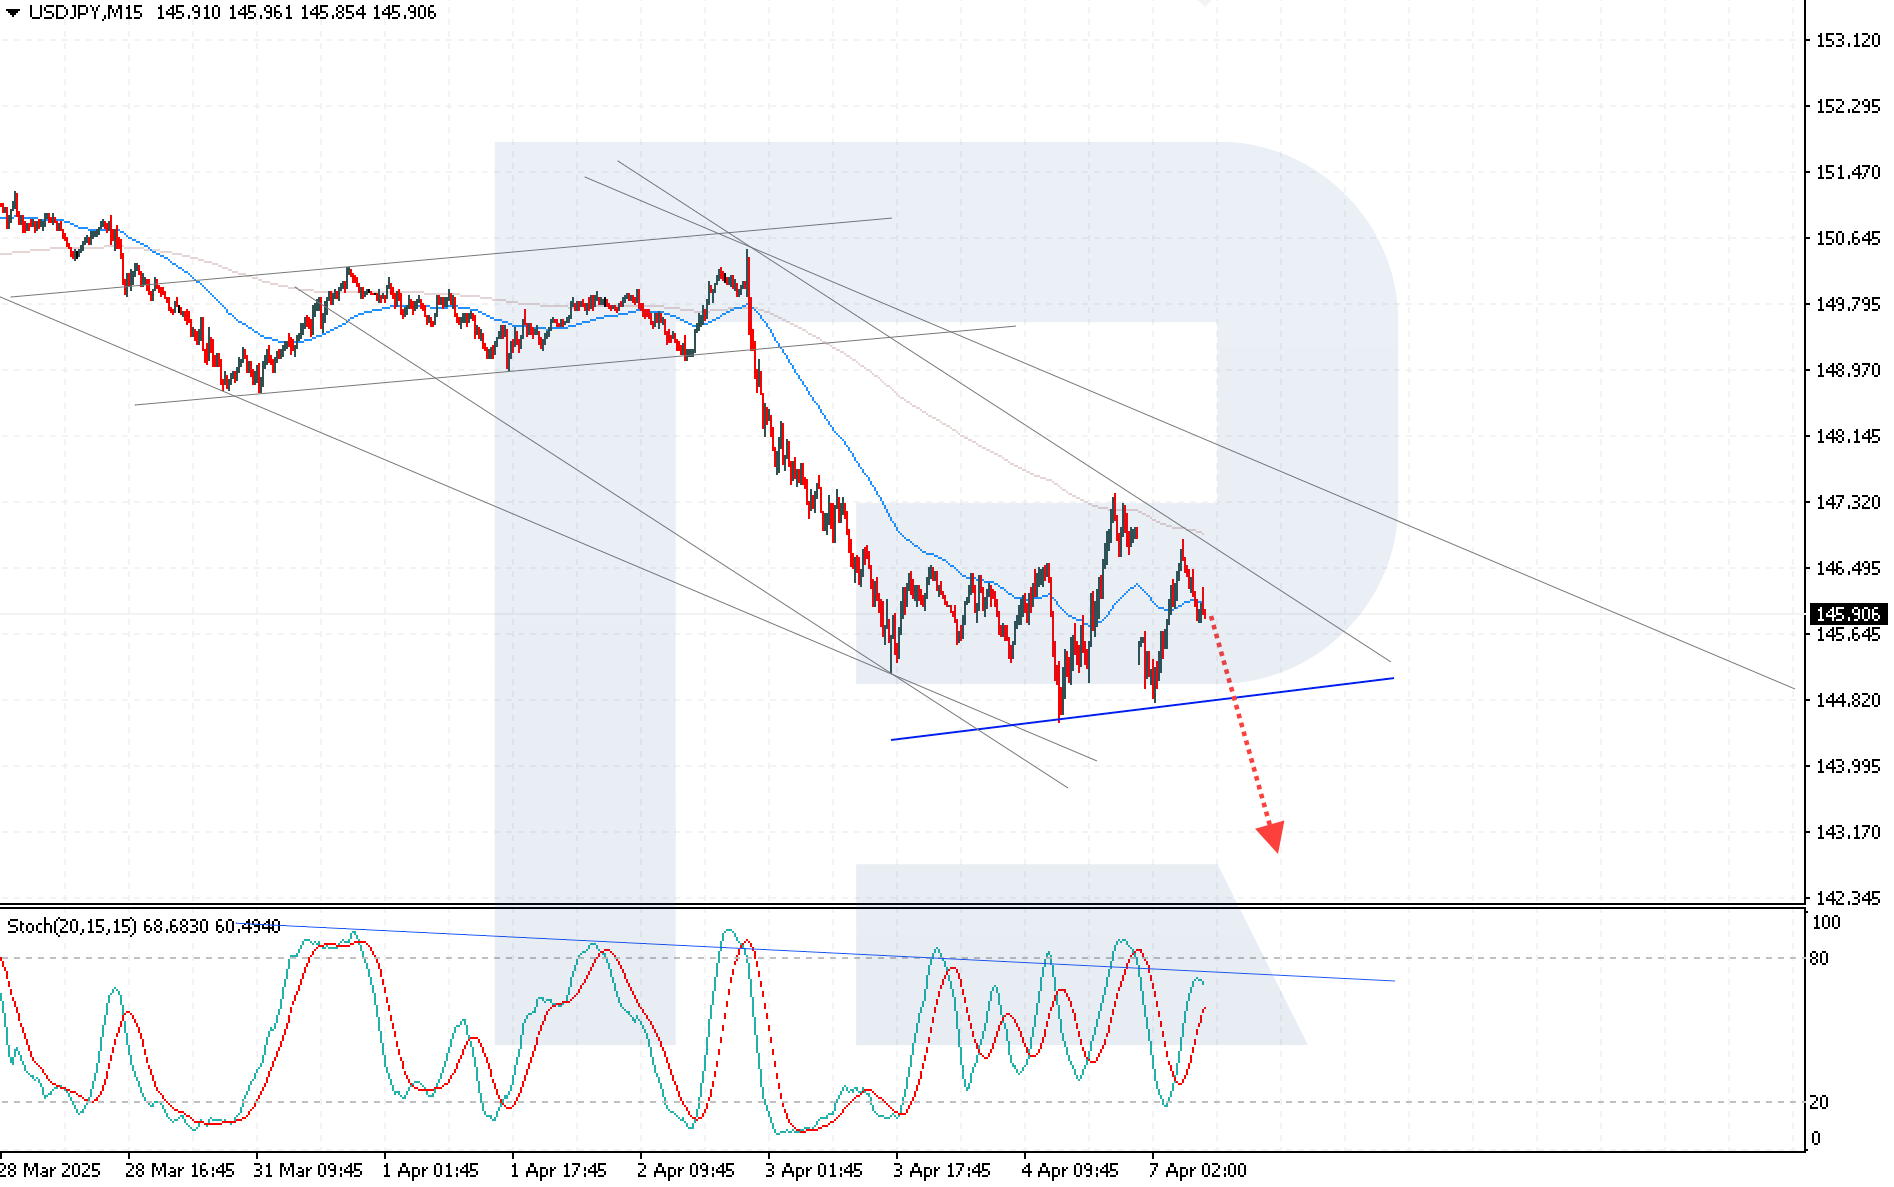
Task: Click the 150.645 price axis label
Action: pos(1847,238)
